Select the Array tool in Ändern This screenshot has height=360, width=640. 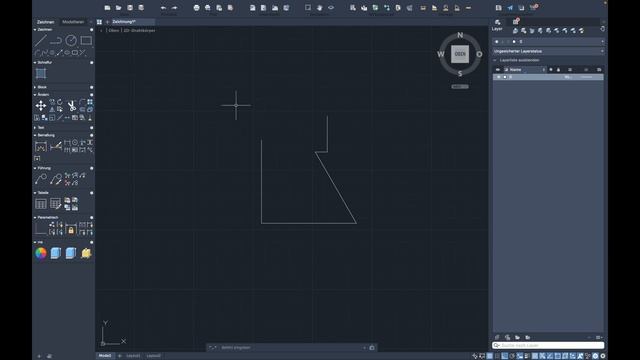pos(90,102)
